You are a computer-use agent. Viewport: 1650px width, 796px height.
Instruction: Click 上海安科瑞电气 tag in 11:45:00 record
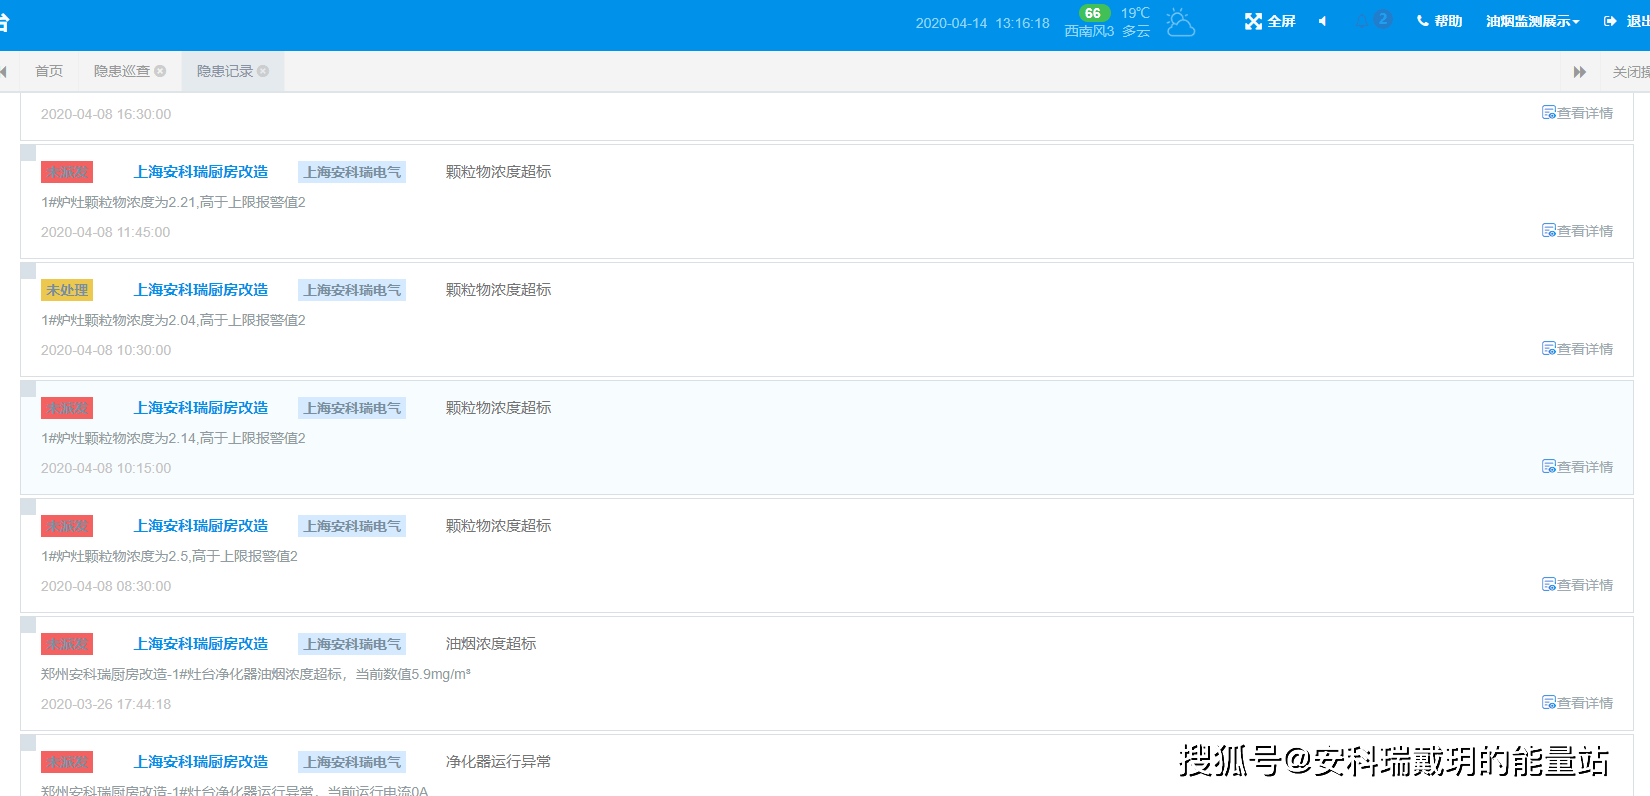pyautogui.click(x=352, y=172)
